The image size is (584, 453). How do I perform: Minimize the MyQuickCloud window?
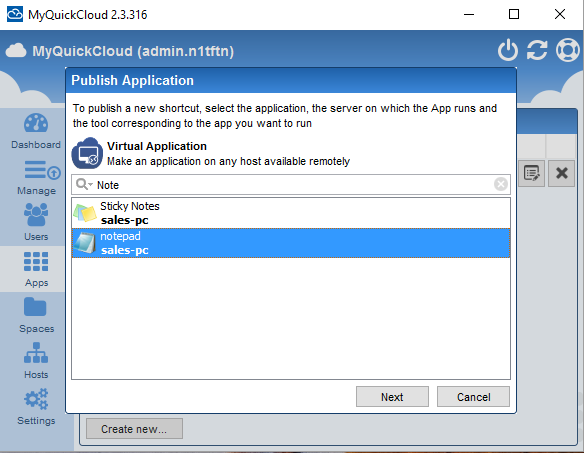[469, 15]
